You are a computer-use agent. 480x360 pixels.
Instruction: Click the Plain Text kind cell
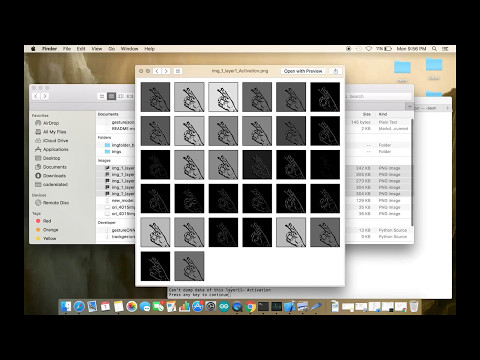(388, 122)
